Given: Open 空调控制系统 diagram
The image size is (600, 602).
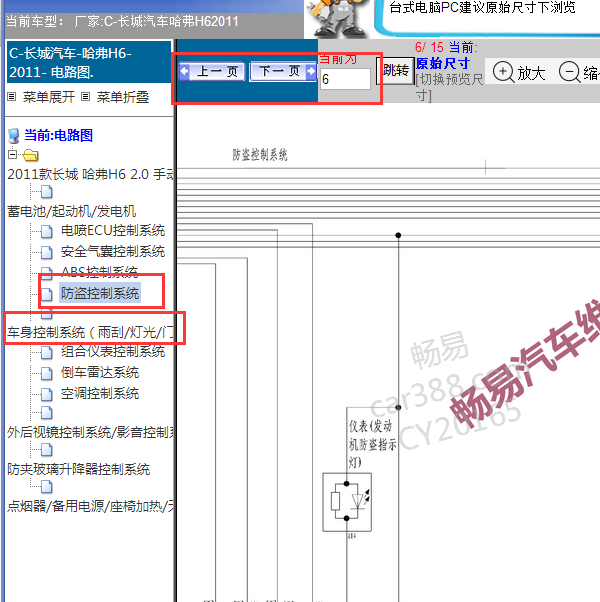Looking at the screenshot, I should point(100,394).
